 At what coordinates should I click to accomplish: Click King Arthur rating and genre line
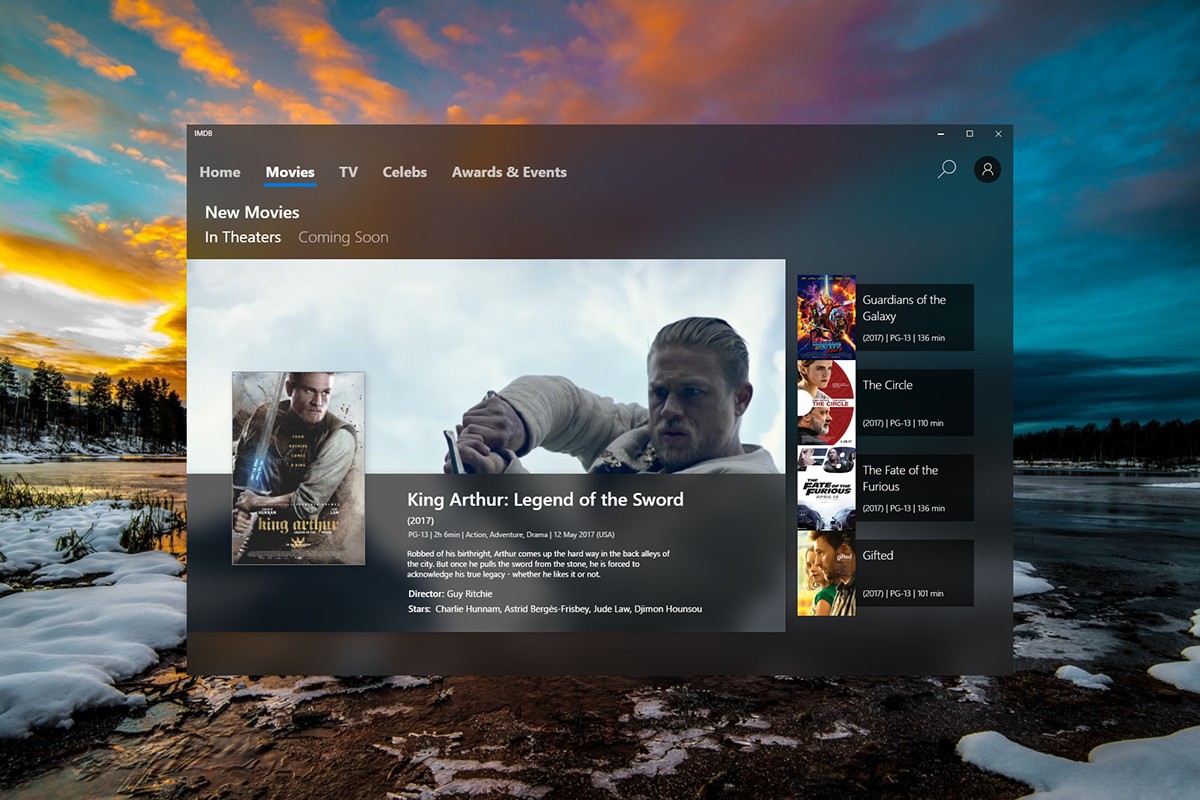pyautogui.click(x=511, y=536)
